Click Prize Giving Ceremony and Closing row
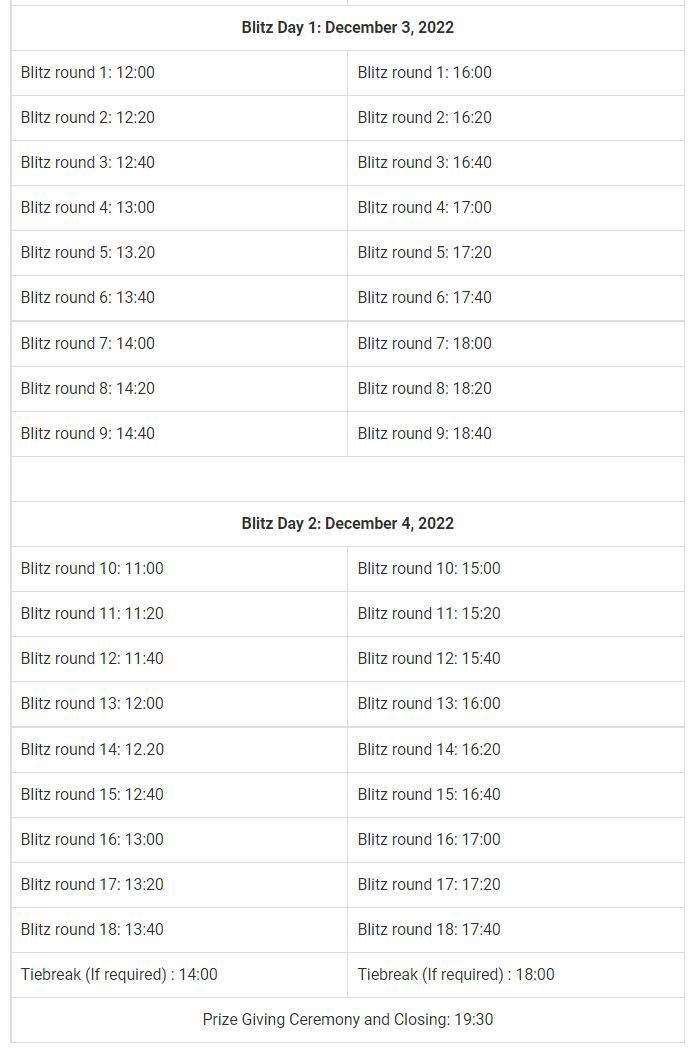Image resolution: width=695 pixels, height=1050 pixels. (x=347, y=1020)
